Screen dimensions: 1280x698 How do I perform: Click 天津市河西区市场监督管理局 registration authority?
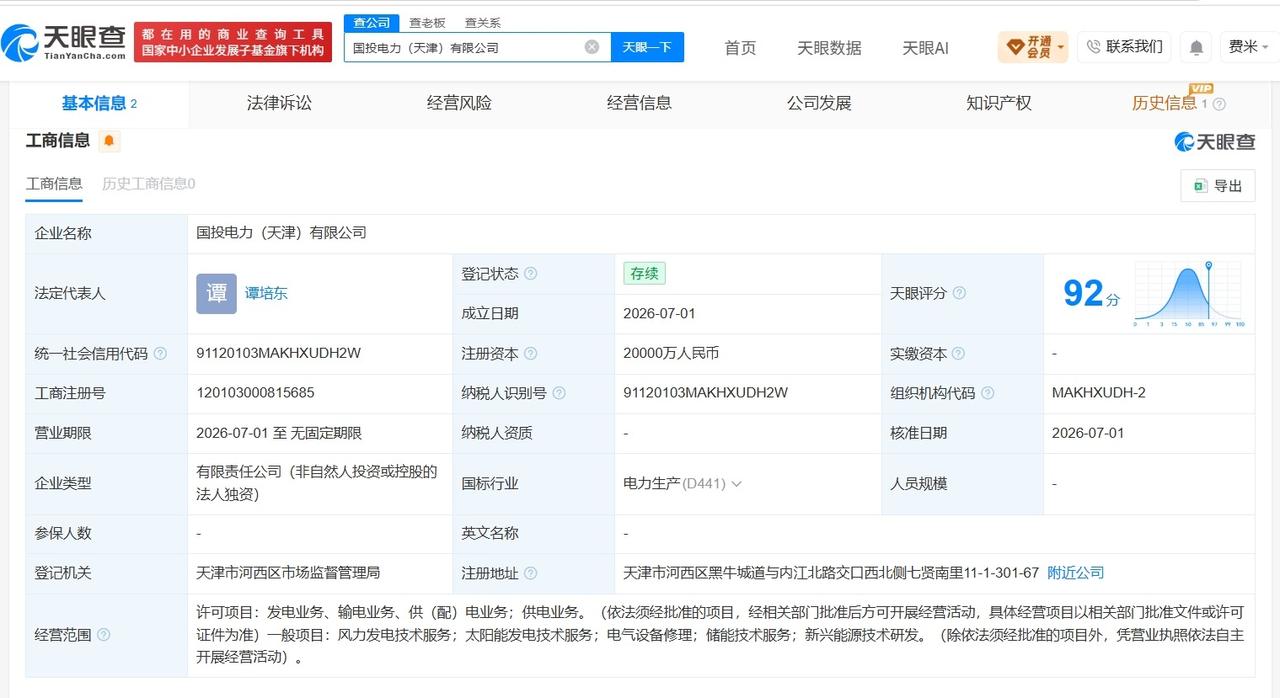[289, 573]
